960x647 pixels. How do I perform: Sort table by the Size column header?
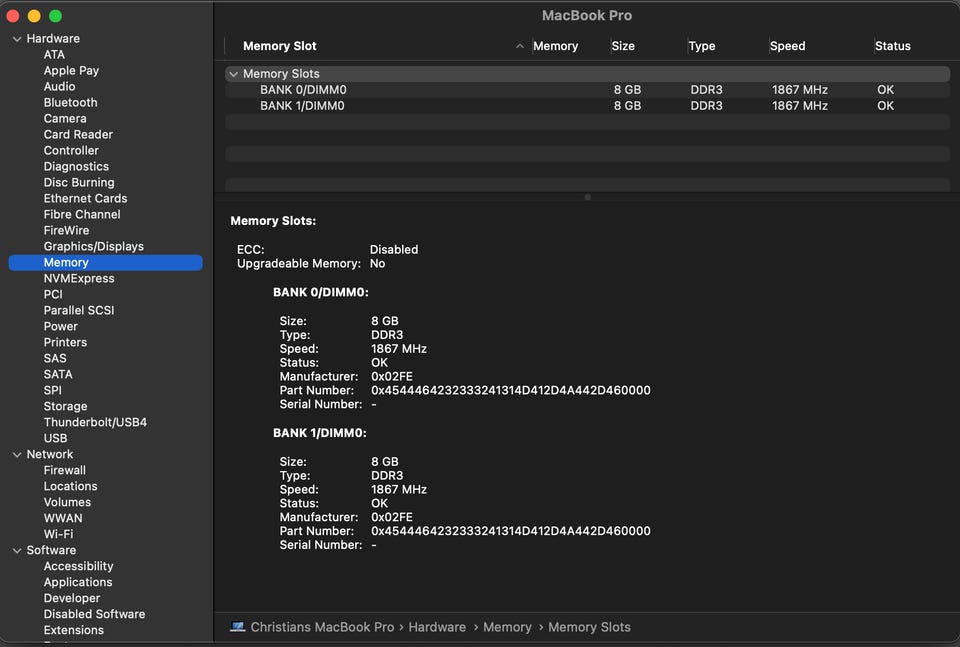[x=623, y=46]
